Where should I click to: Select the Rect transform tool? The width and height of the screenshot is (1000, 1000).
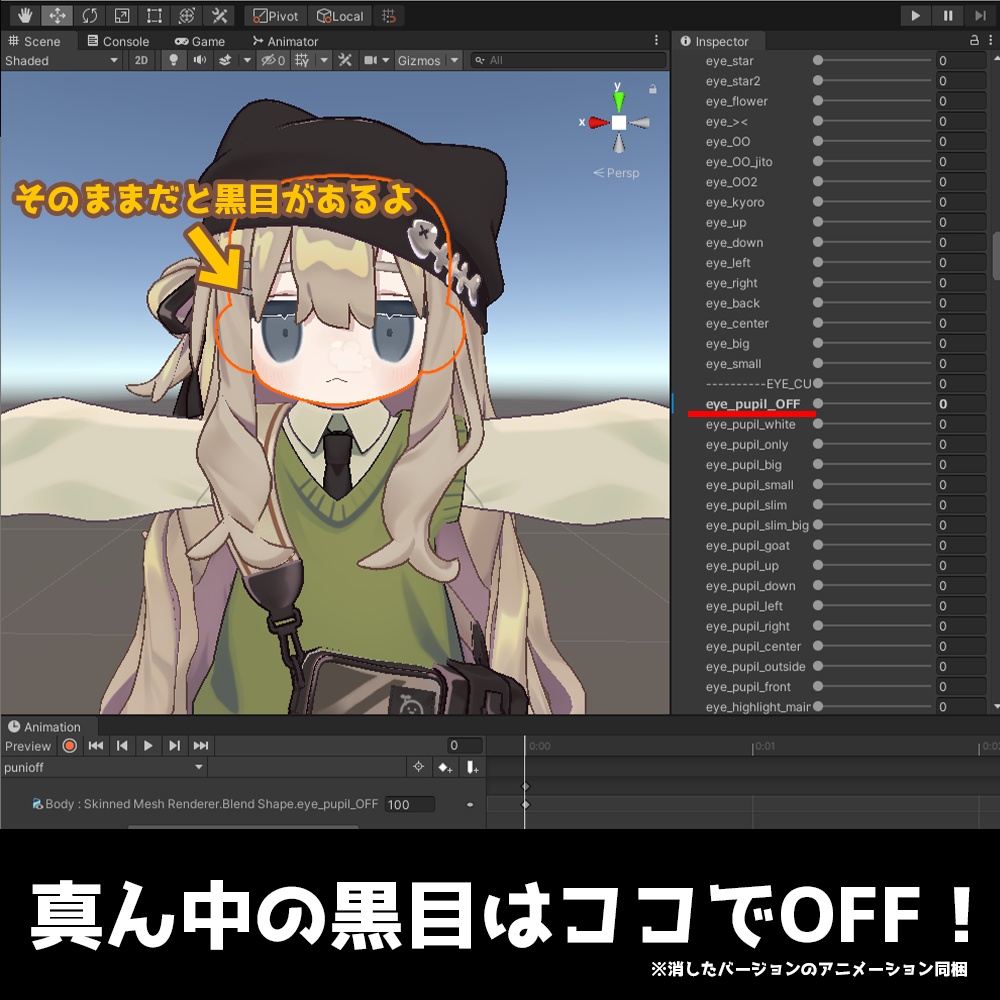pyautogui.click(x=153, y=16)
